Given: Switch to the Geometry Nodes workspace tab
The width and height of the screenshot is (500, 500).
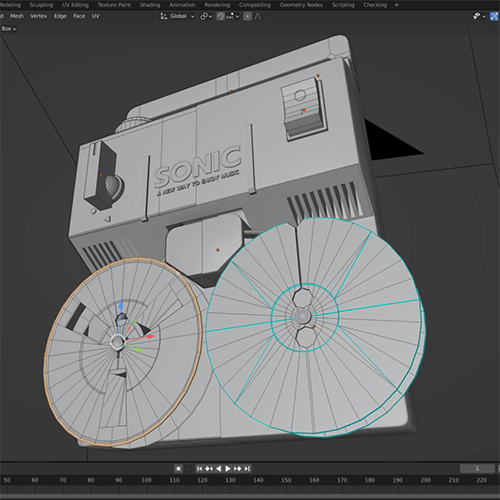Looking at the screenshot, I should (301, 5).
